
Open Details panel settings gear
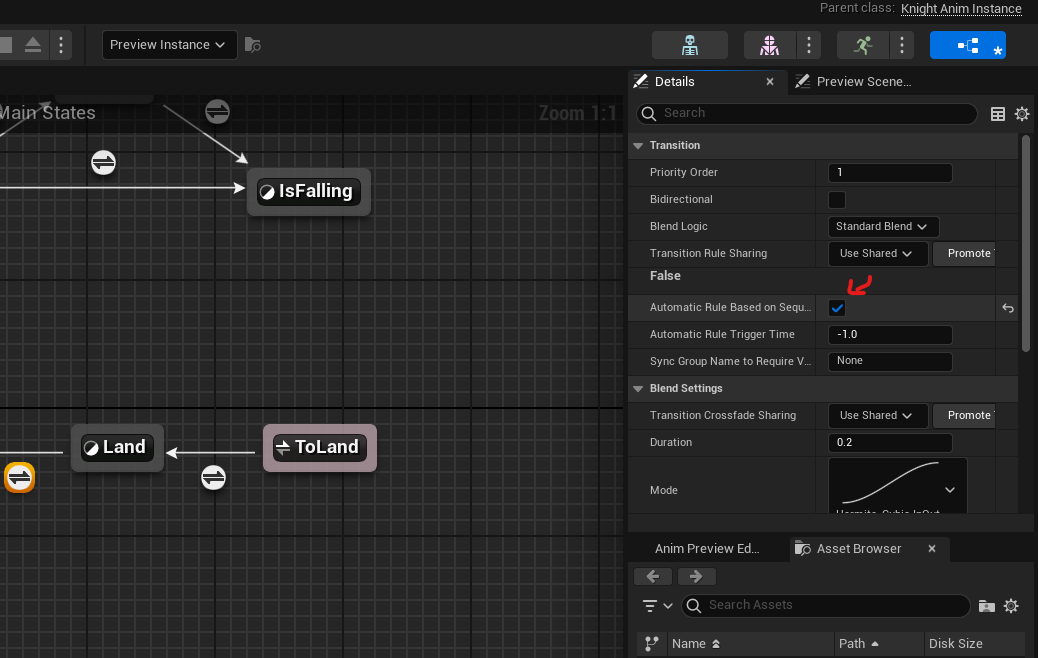point(1022,114)
